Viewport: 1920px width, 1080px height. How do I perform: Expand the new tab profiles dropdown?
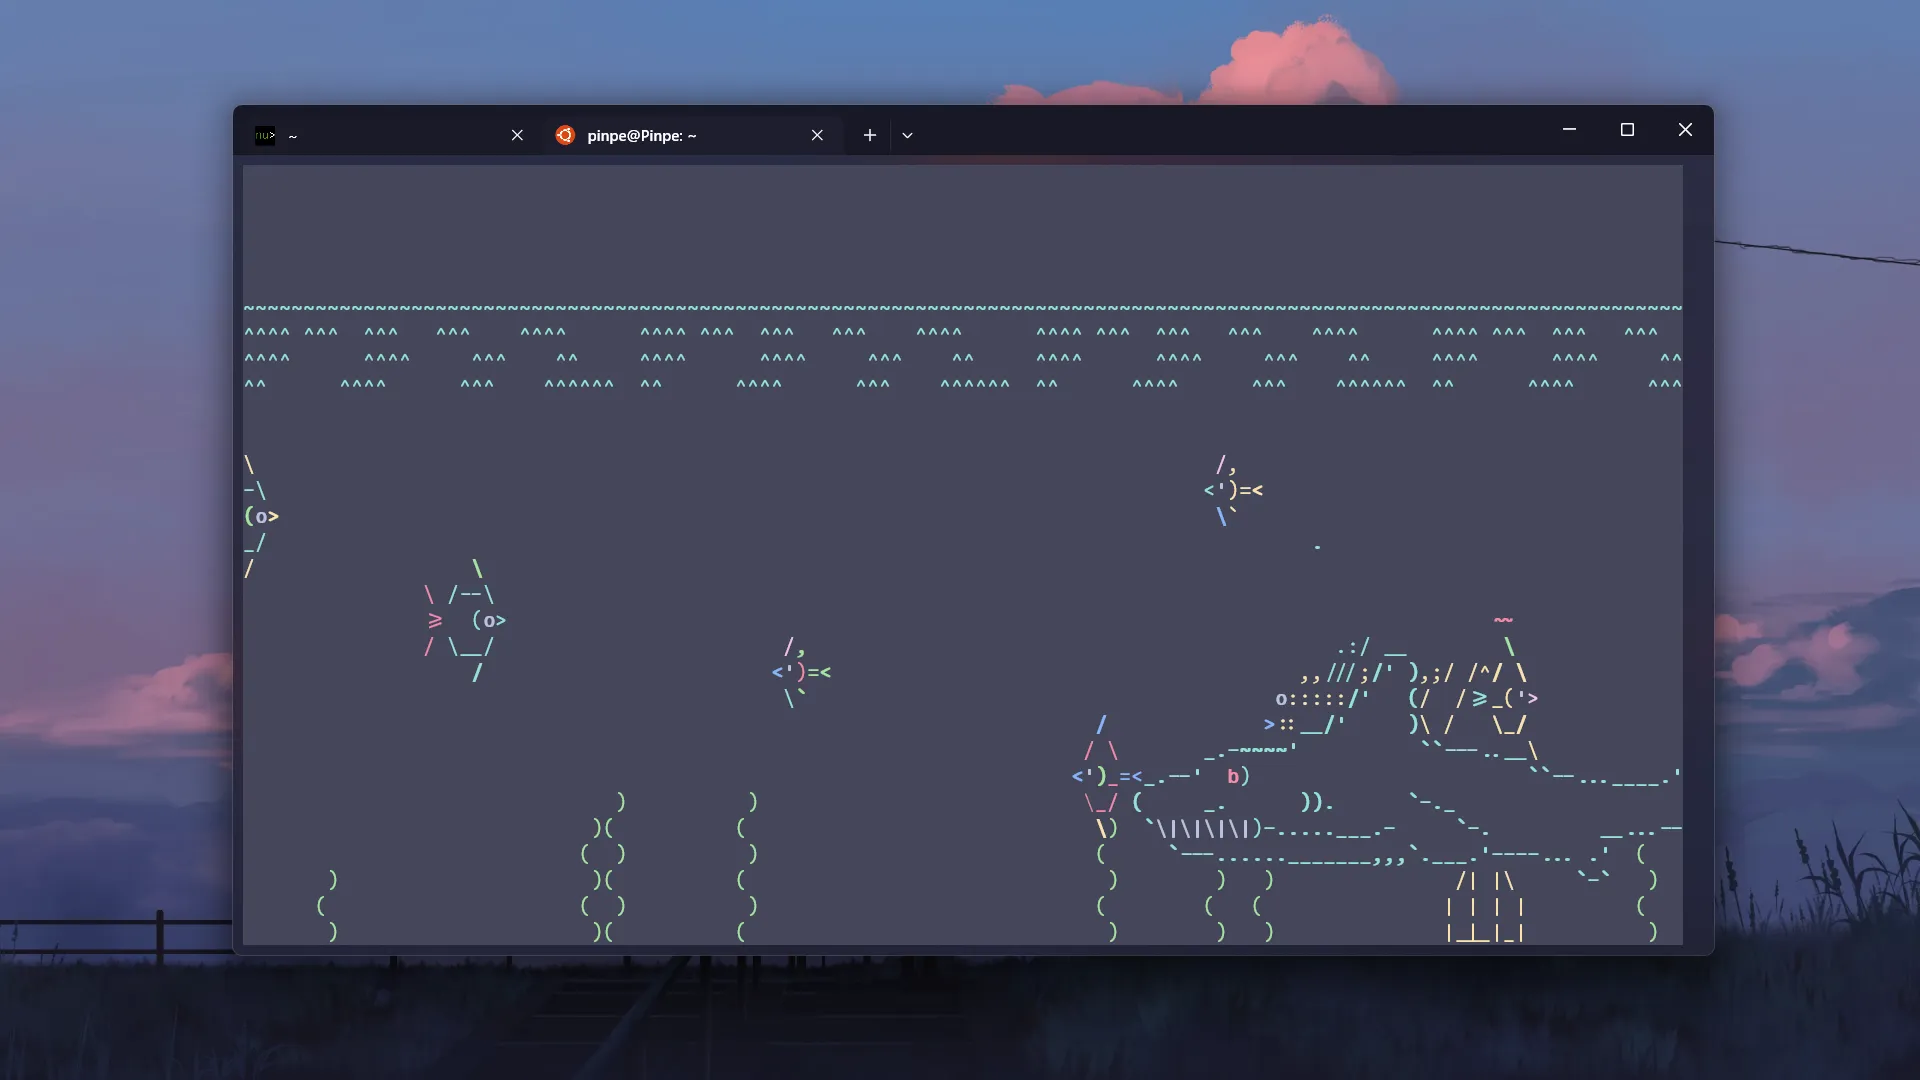coord(907,135)
